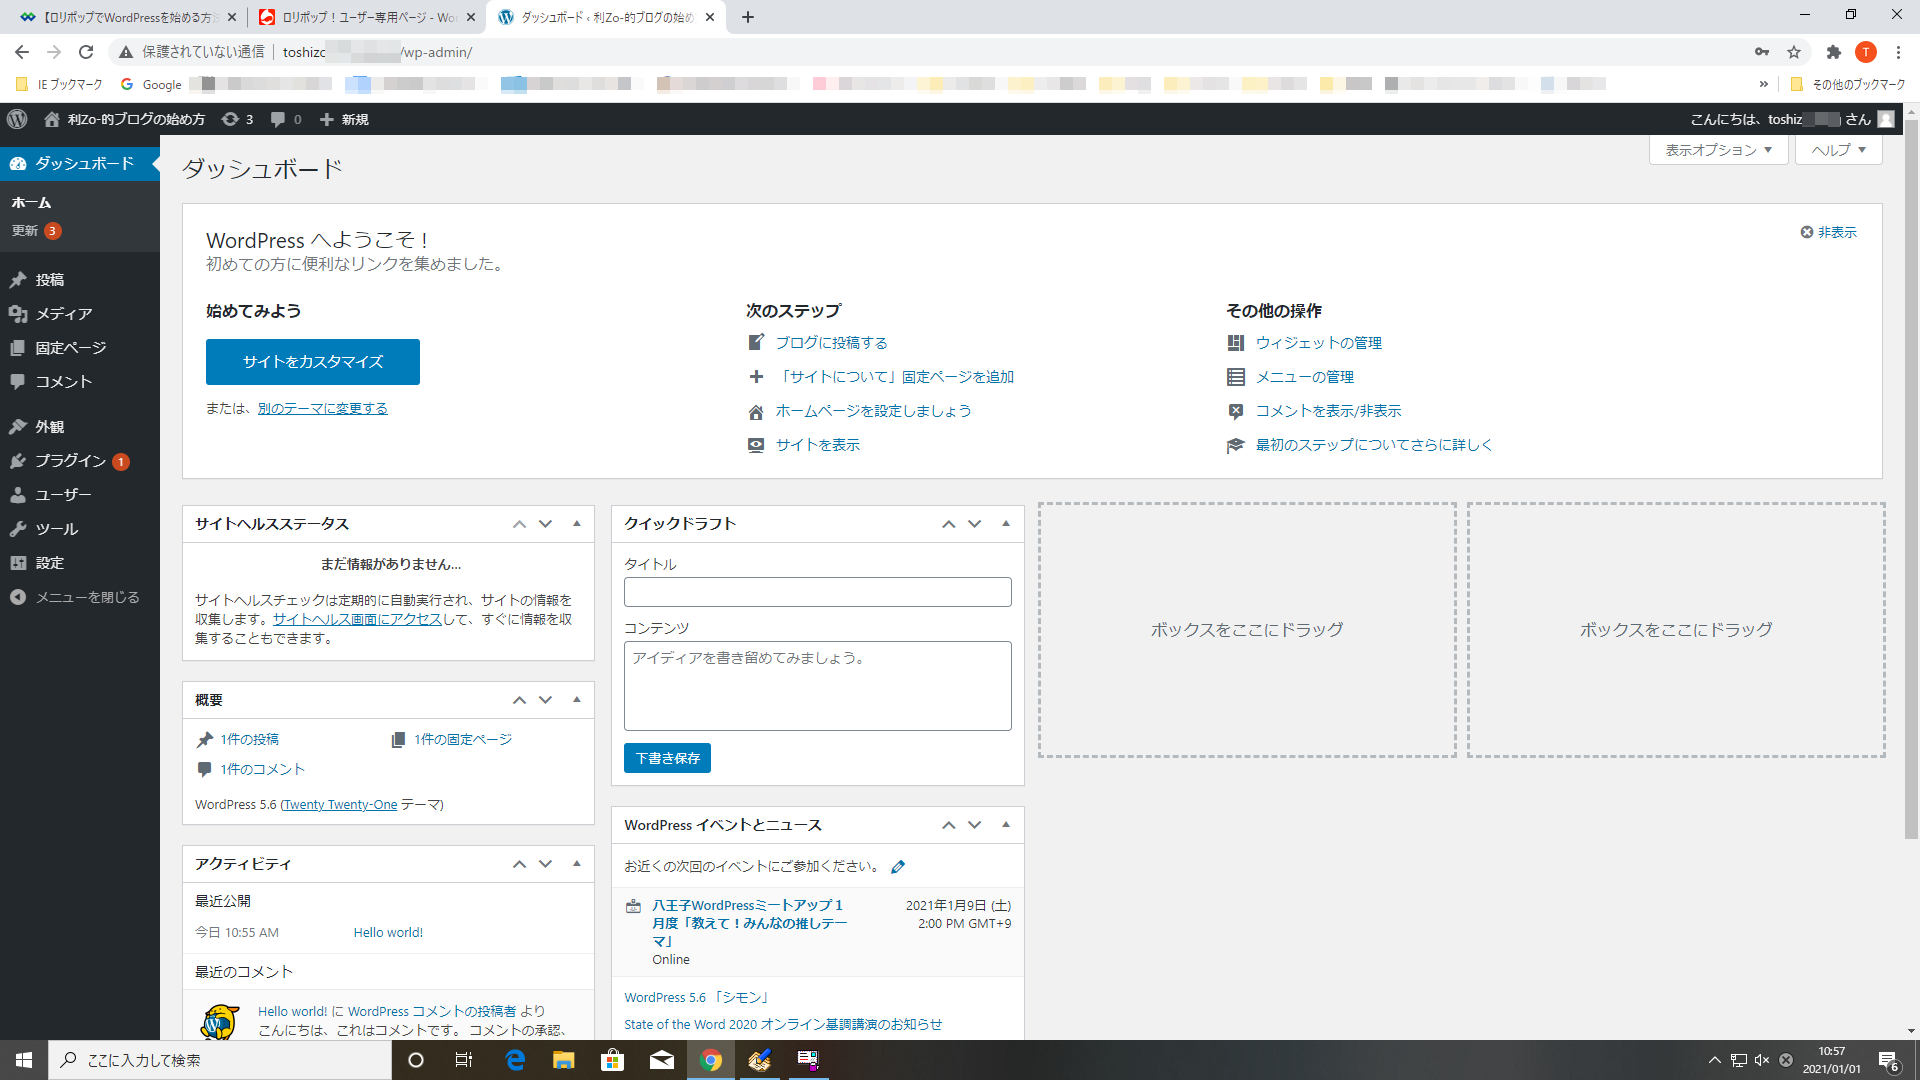Click the WordPress logo in admin bar

point(17,119)
